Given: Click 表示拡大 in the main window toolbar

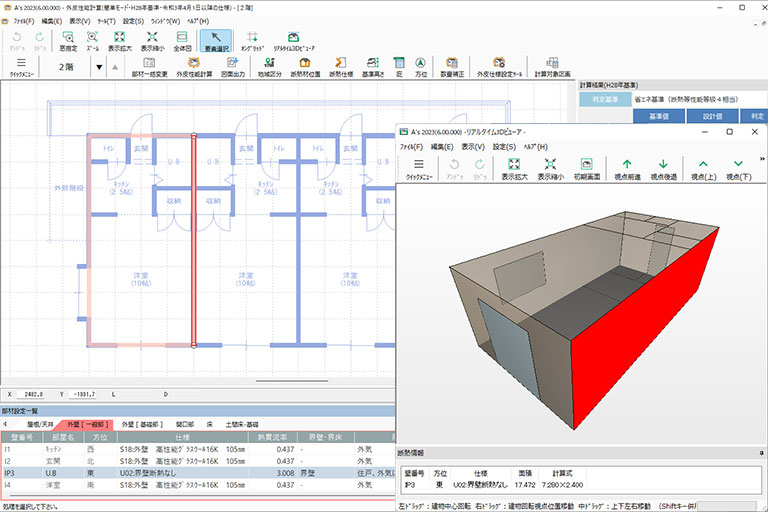Looking at the screenshot, I should click(120, 41).
